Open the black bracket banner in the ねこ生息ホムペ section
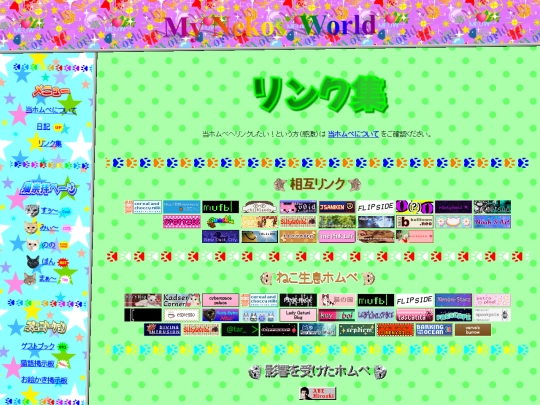Image resolution: width=540 pixels, height=405 pixels. 143,315
